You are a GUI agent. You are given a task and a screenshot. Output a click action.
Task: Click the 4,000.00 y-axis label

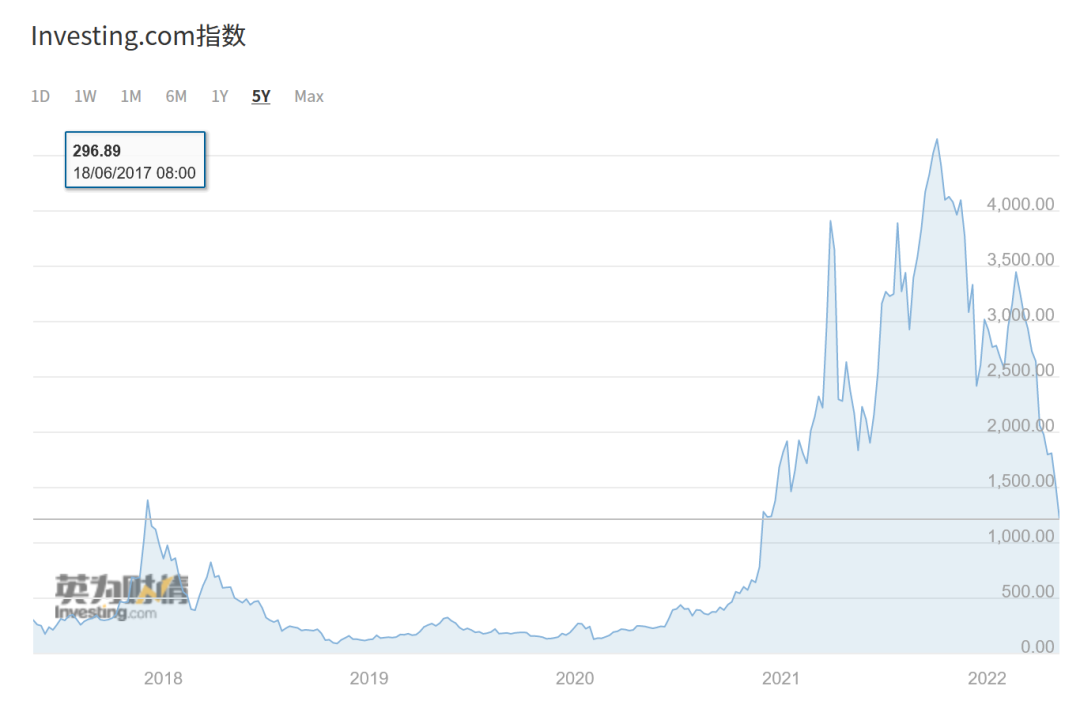(x=1020, y=204)
